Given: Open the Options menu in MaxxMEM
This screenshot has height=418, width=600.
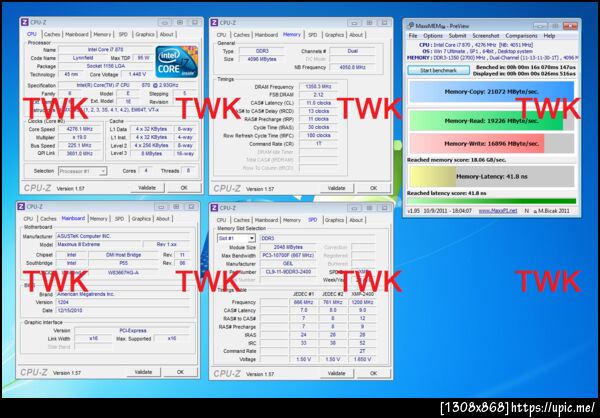Looking at the screenshot, I should pos(433,36).
